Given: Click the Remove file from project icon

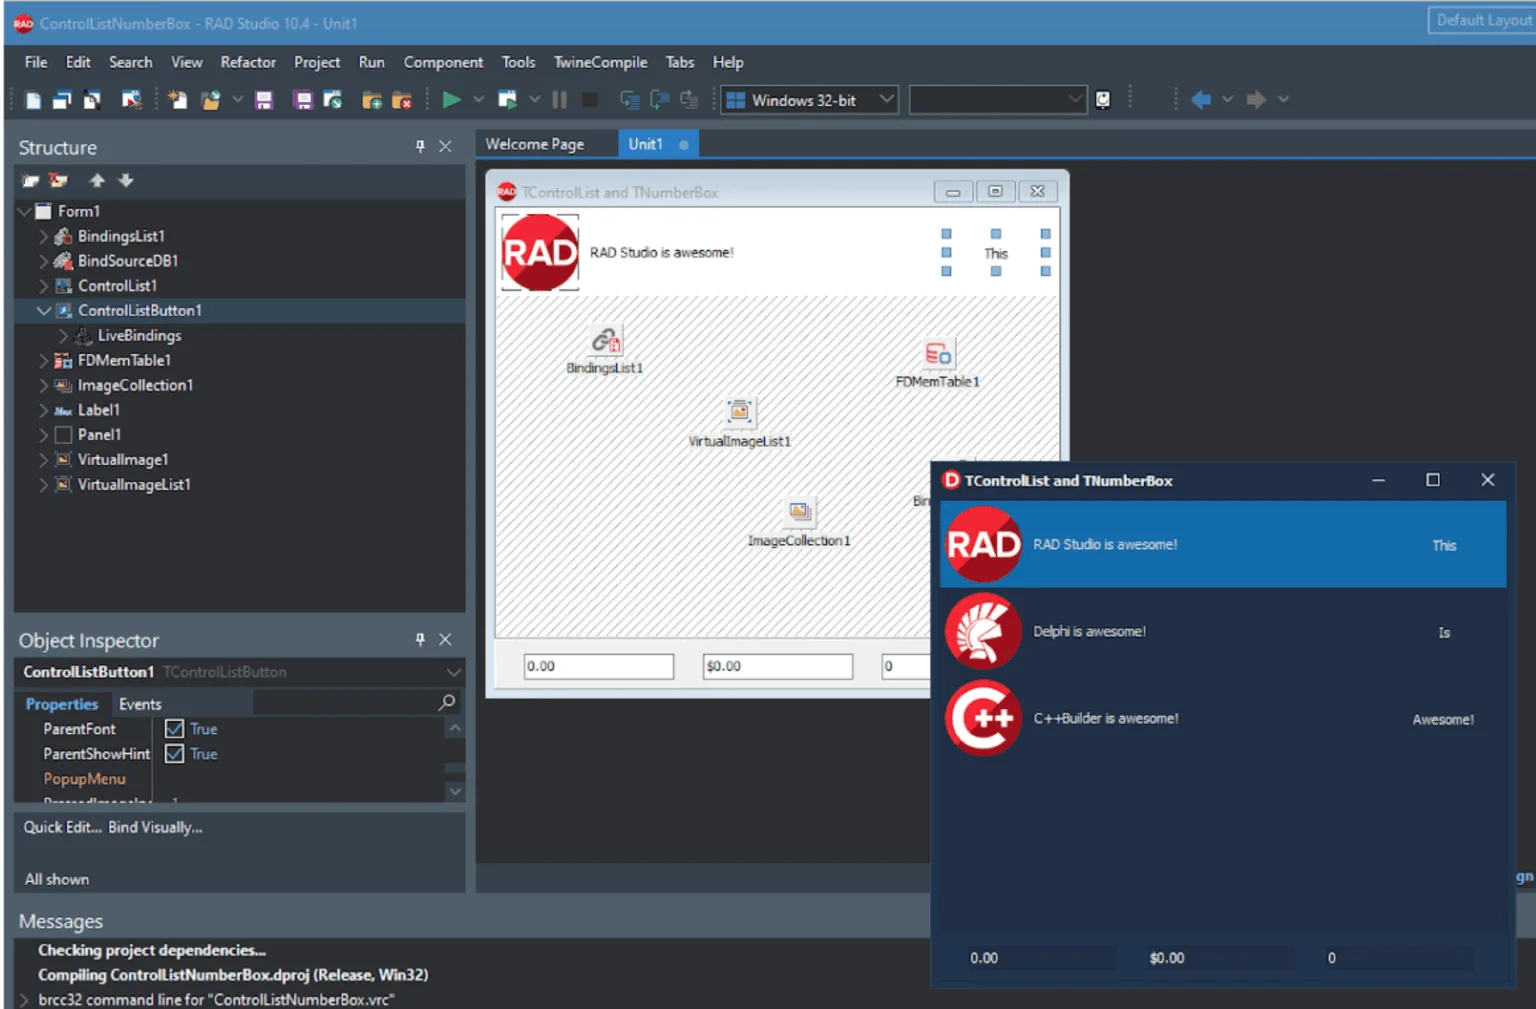Looking at the screenshot, I should (402, 100).
